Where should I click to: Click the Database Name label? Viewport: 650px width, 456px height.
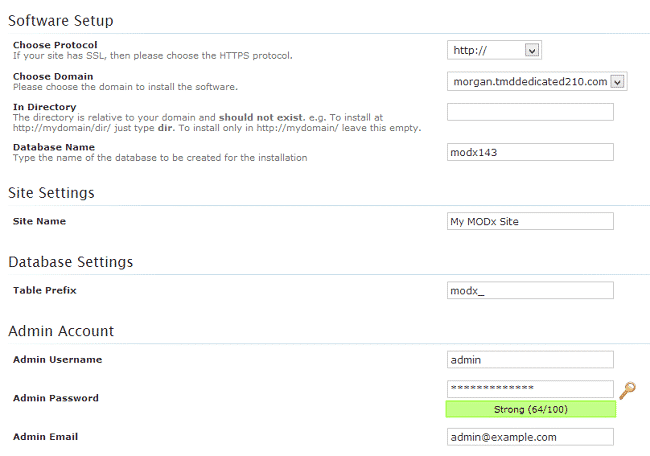click(52, 147)
